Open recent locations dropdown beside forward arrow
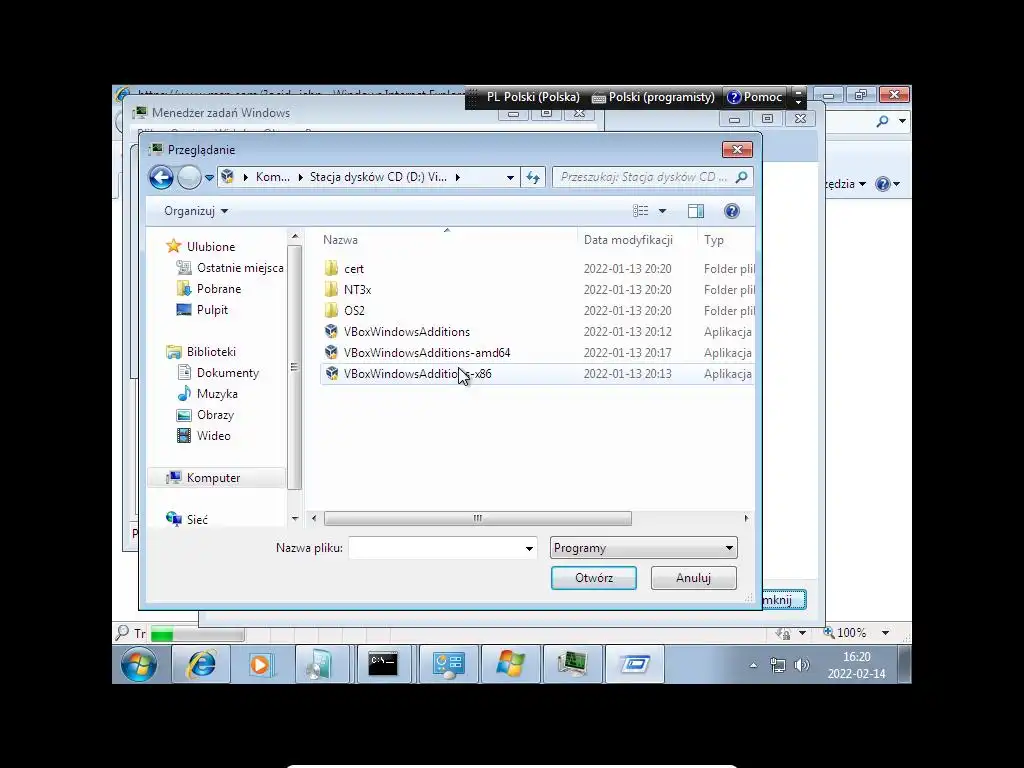Viewport: 1024px width, 768px height. pos(209,177)
